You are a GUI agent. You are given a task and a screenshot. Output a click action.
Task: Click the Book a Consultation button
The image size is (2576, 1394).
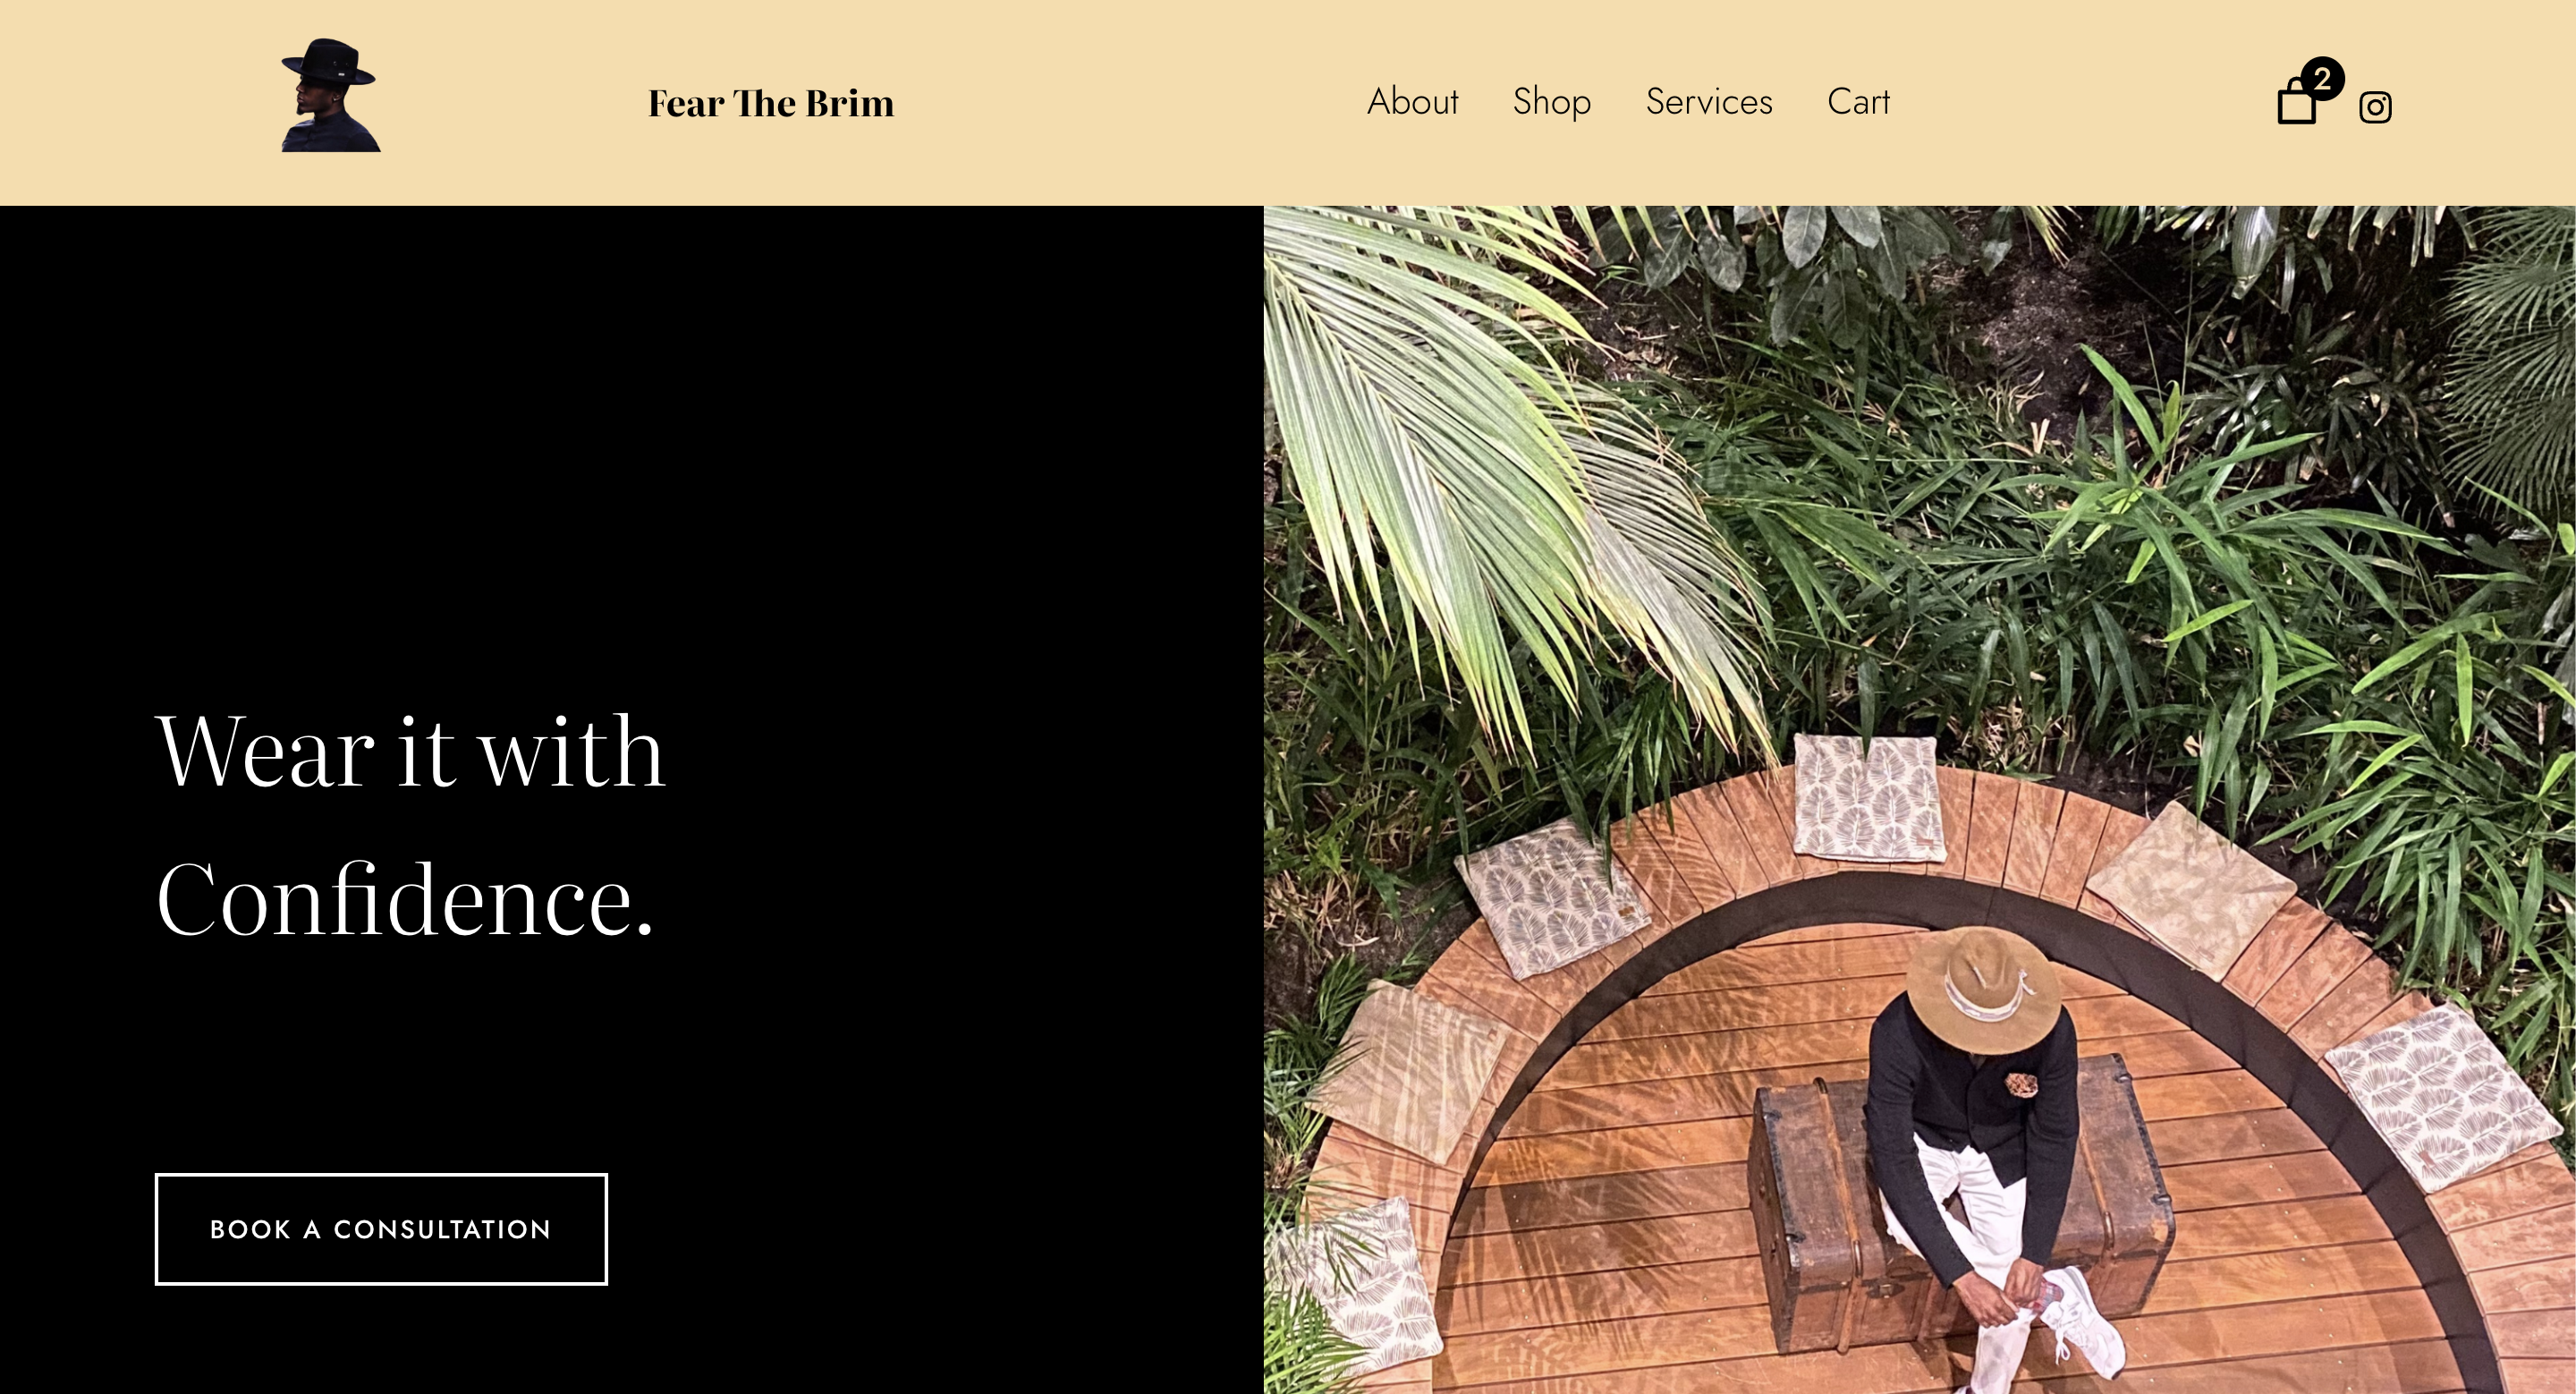pos(381,1229)
